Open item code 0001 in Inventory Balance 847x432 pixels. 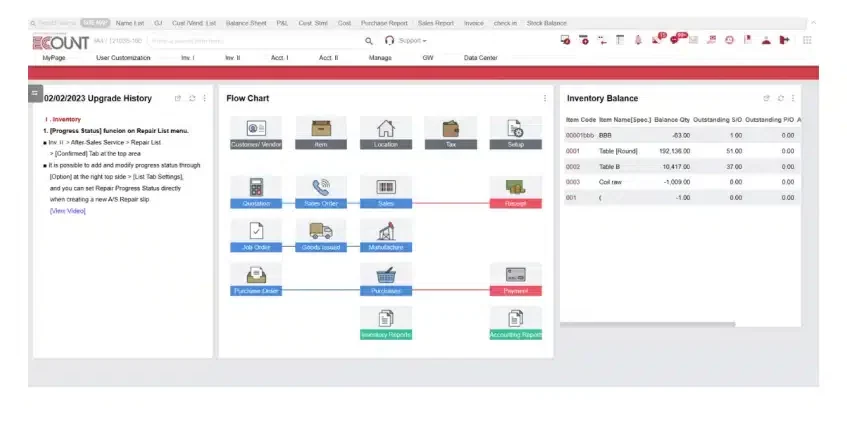point(573,151)
